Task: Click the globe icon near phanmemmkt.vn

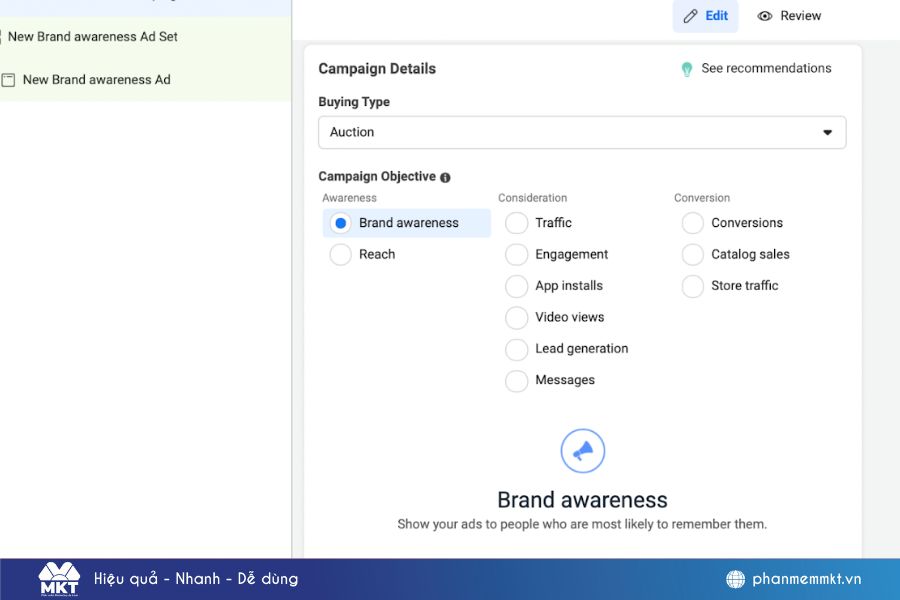Action: coord(735,579)
